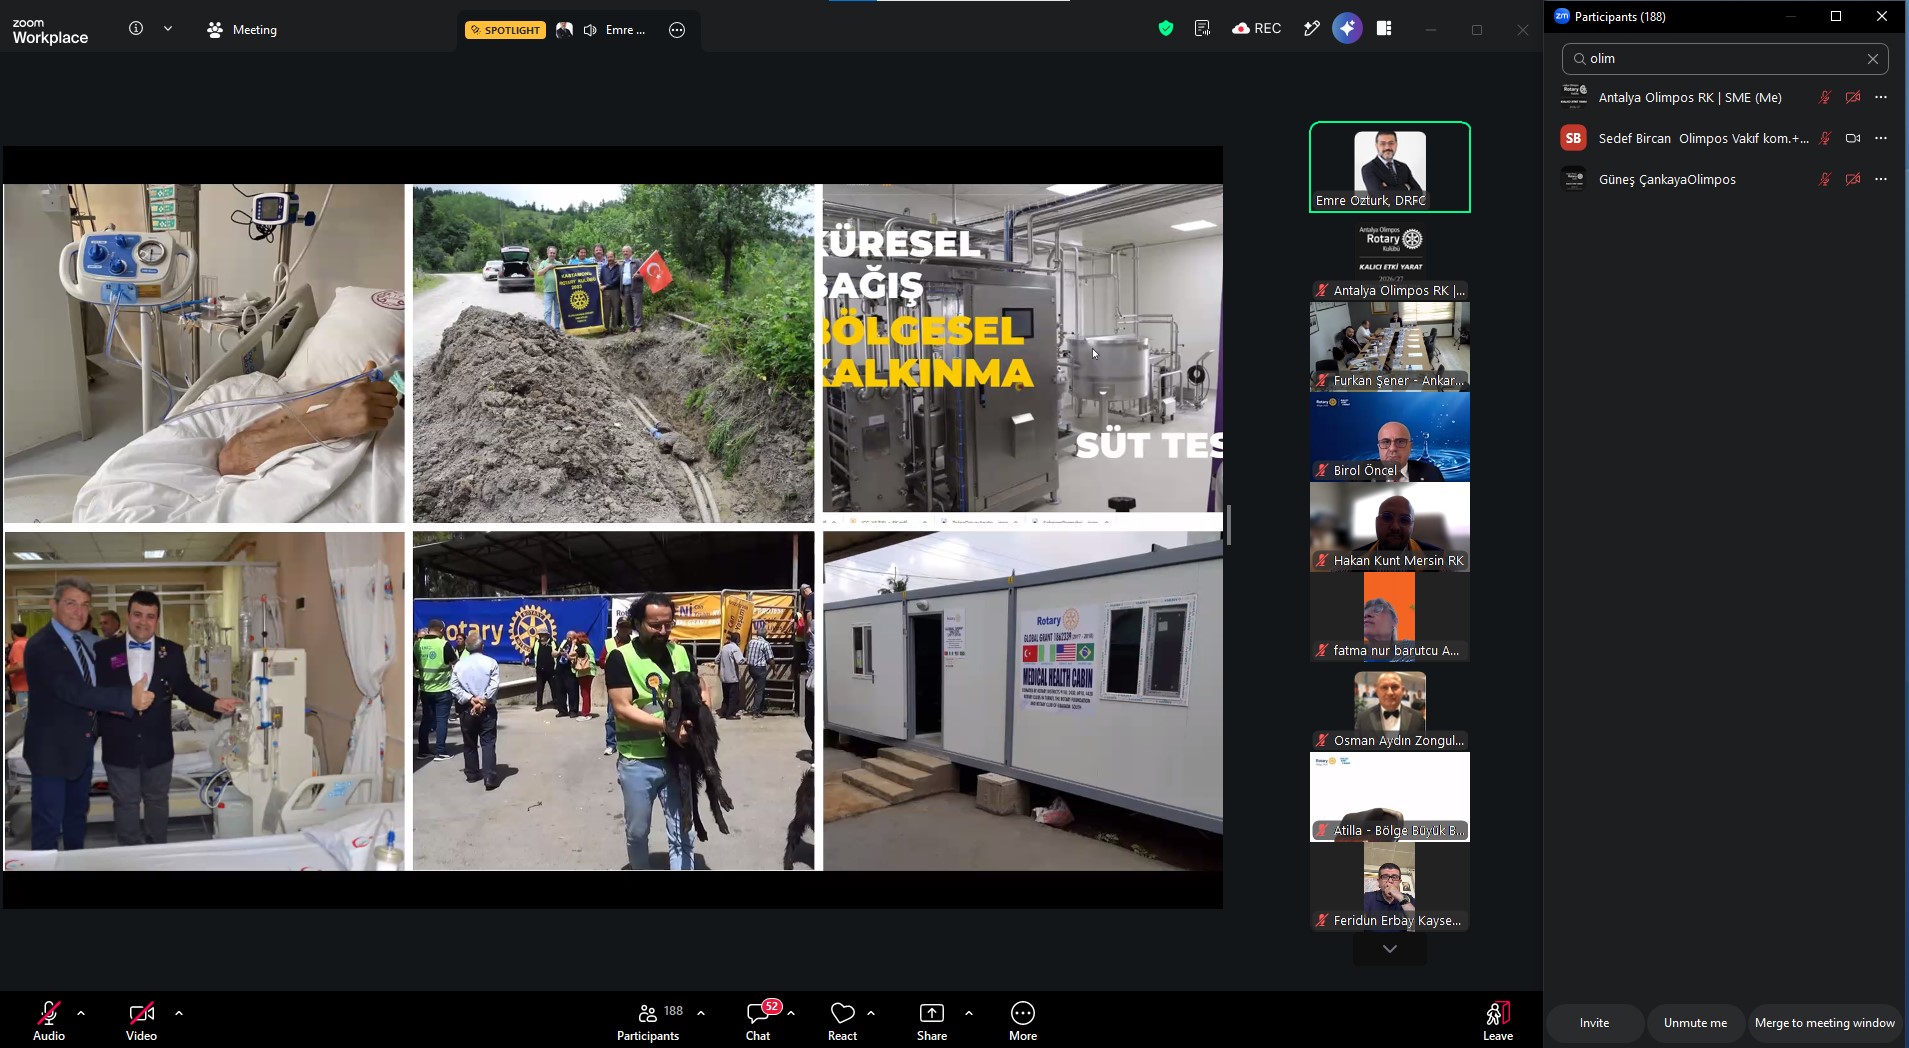Screen dimensions: 1909x1048
Task: Click the Leave meeting button
Action: (x=1498, y=1021)
